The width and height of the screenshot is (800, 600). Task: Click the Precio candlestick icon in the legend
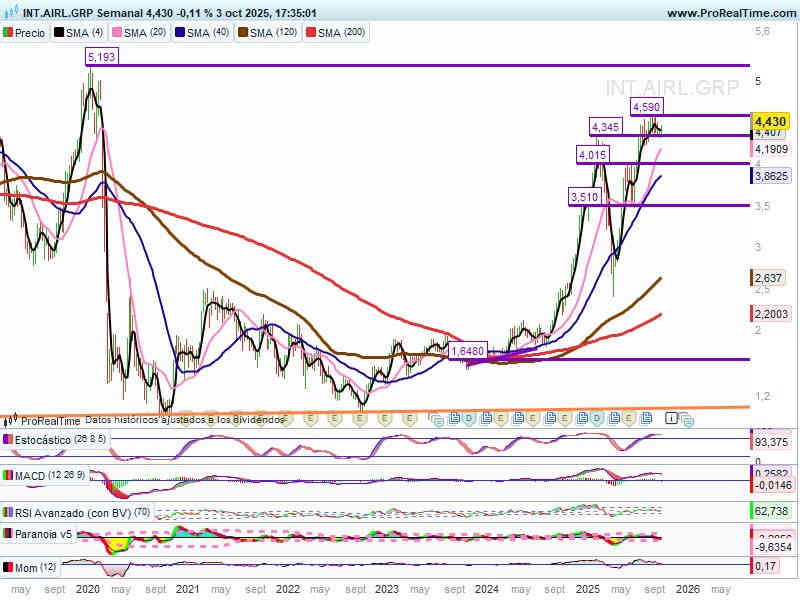9,33
